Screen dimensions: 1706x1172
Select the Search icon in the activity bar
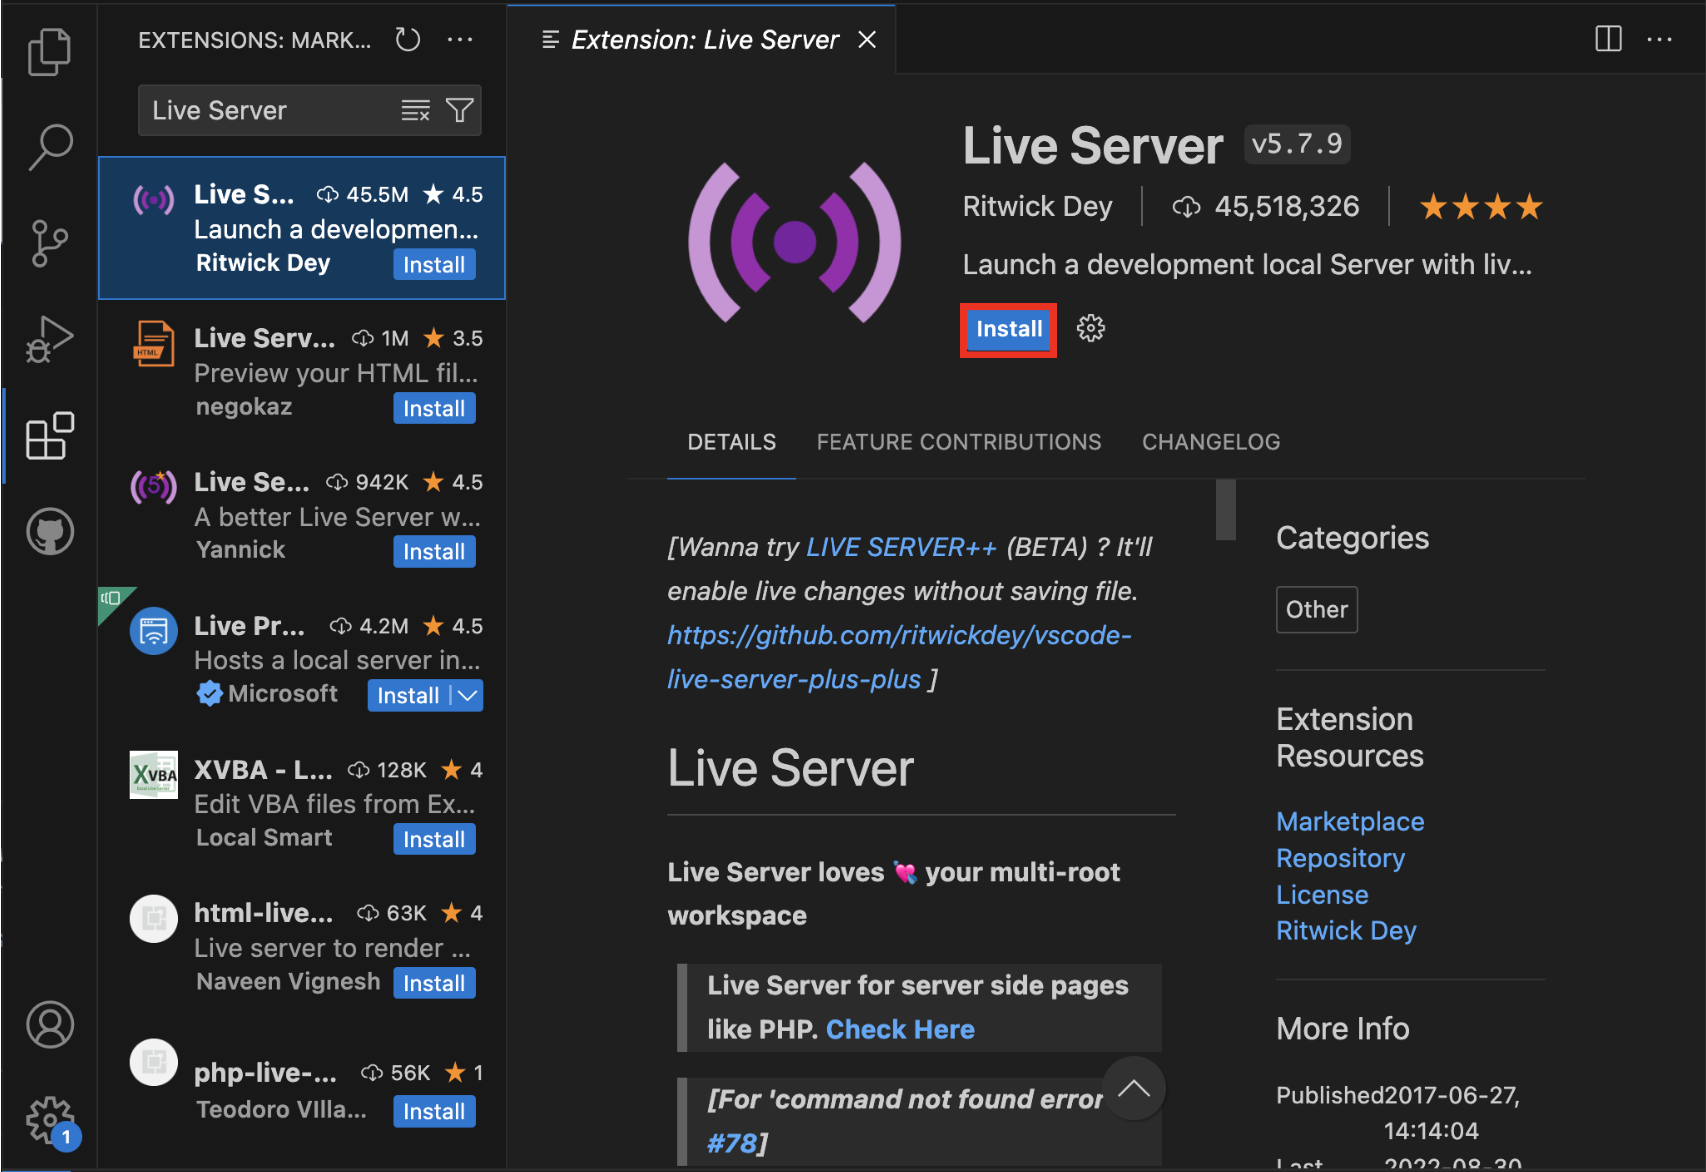pos(49,147)
